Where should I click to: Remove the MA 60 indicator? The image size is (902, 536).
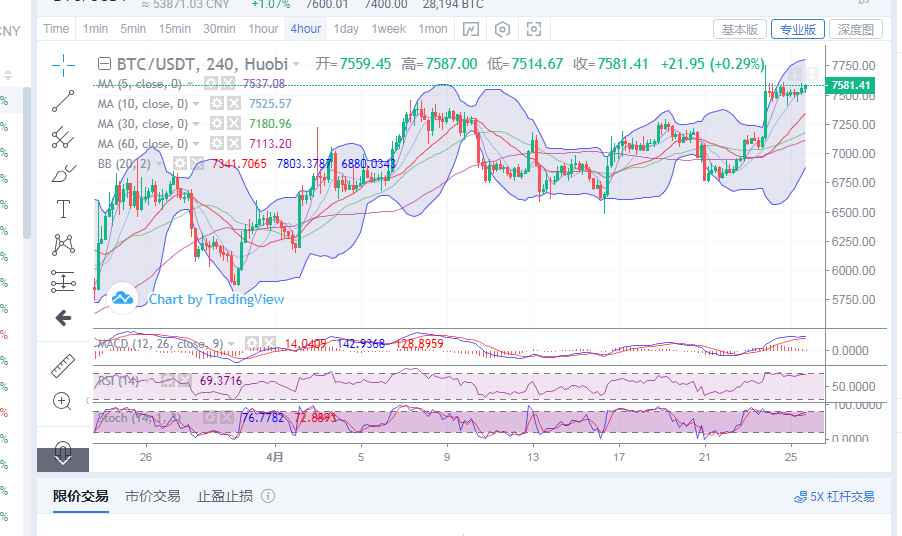click(234, 143)
